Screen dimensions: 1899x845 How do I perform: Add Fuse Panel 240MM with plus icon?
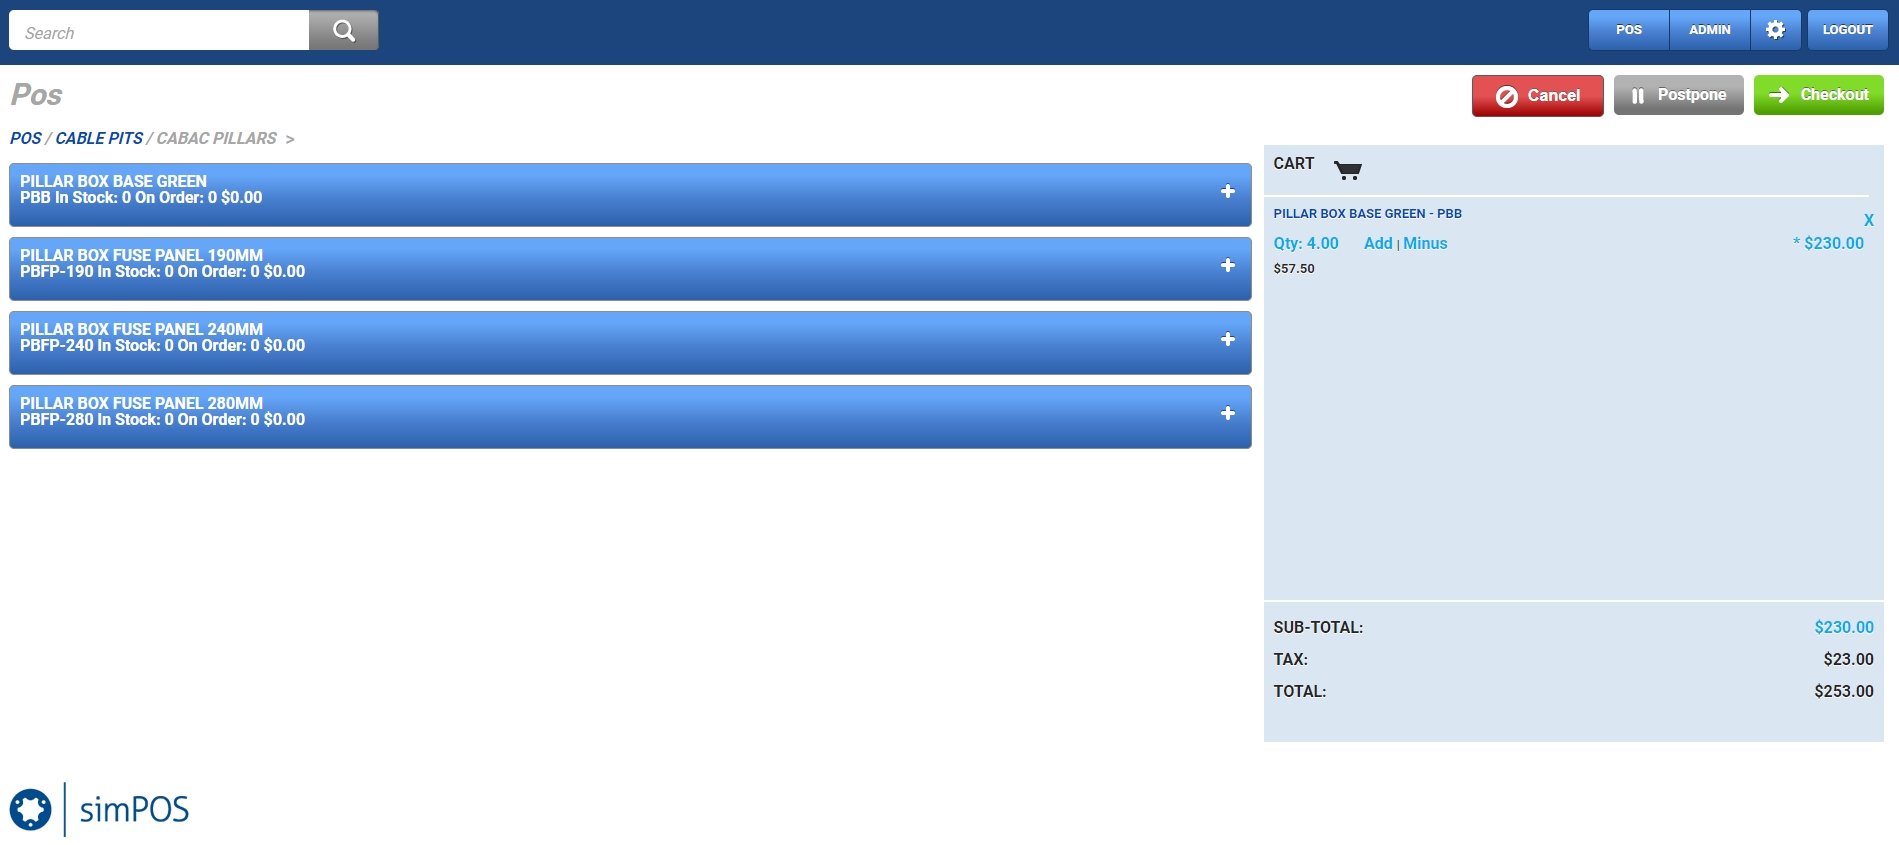tap(1228, 339)
